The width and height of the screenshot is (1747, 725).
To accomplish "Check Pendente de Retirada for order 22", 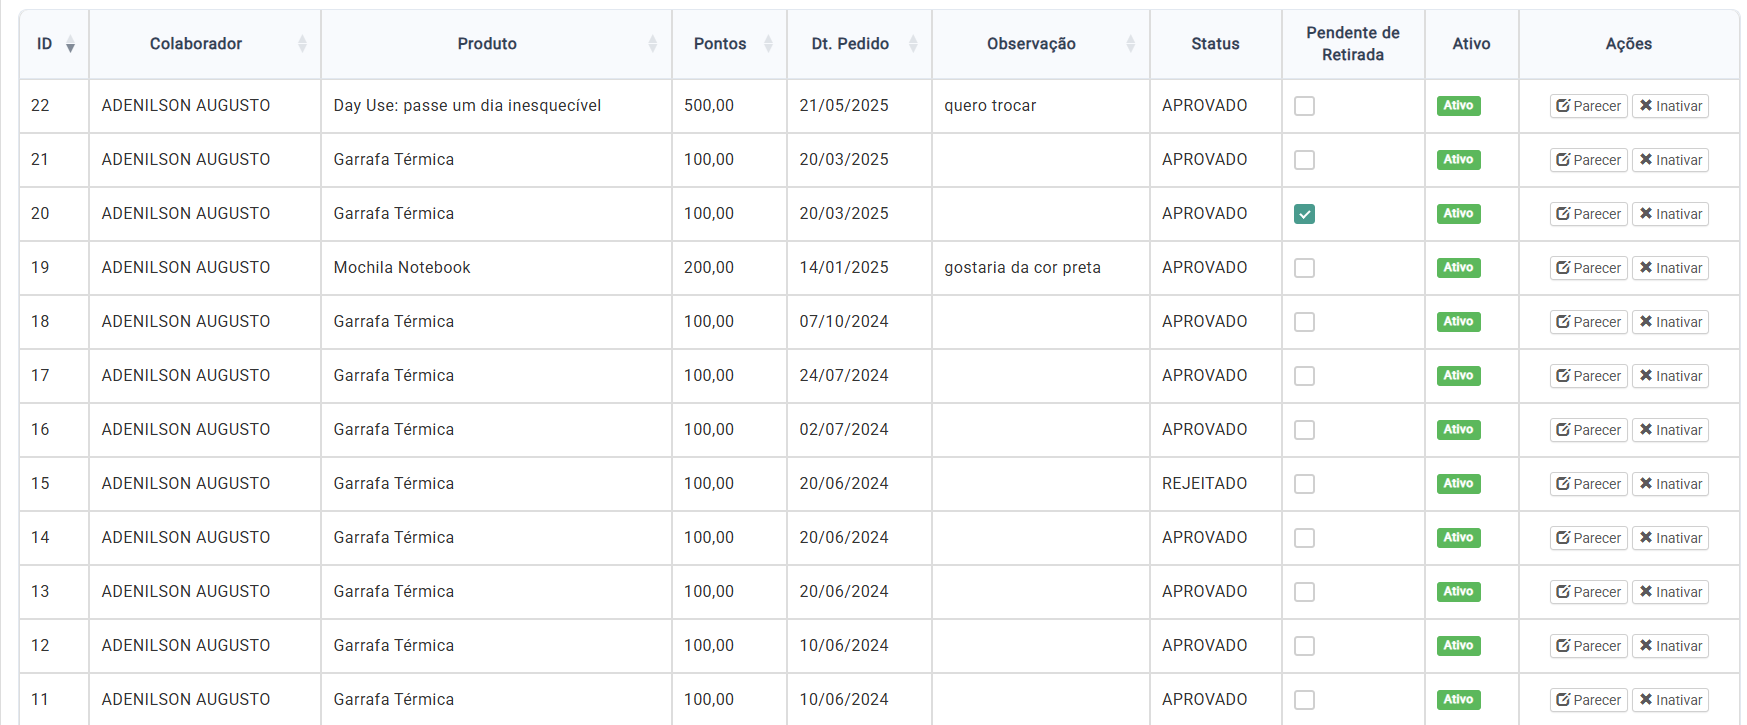I will tap(1304, 106).
